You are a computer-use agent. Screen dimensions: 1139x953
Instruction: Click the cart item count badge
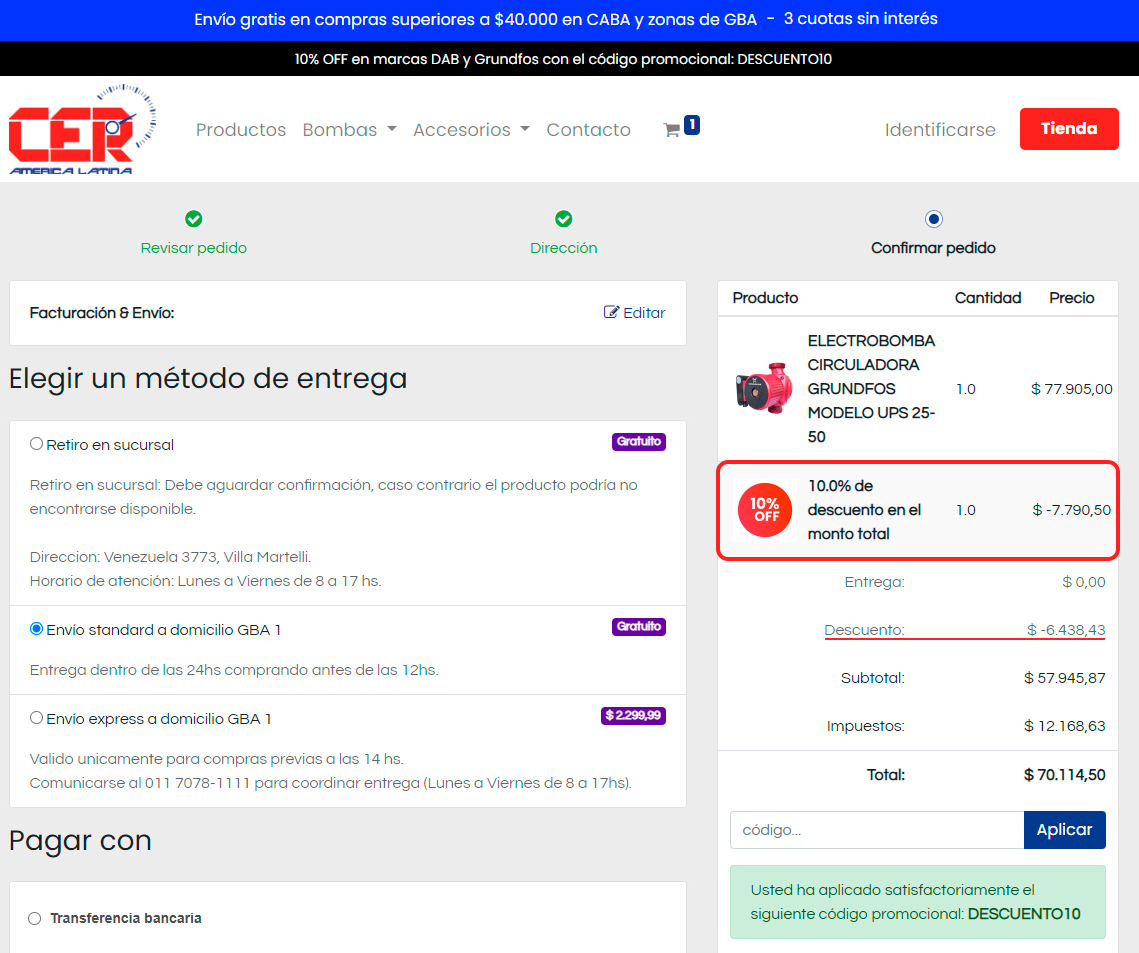point(692,125)
